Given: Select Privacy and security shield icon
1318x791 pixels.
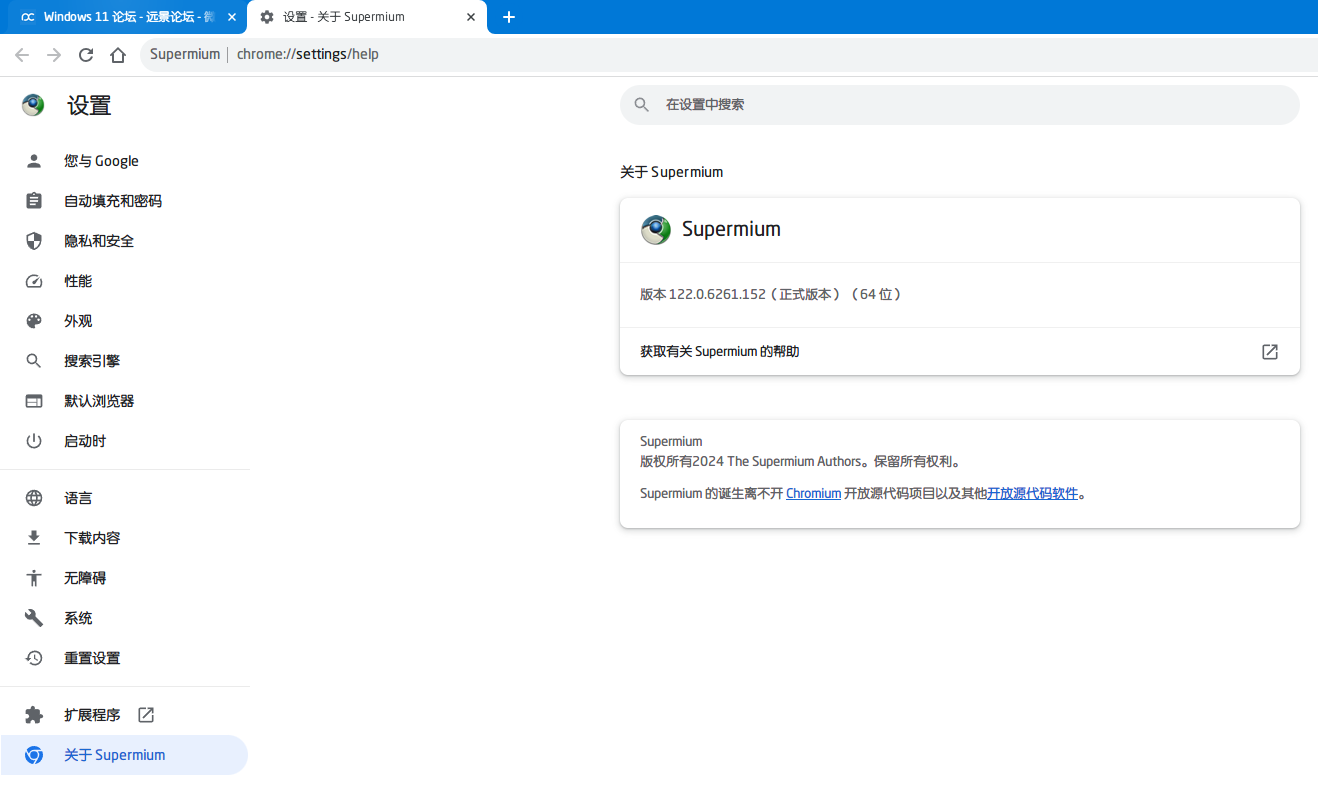Looking at the screenshot, I should [34, 241].
